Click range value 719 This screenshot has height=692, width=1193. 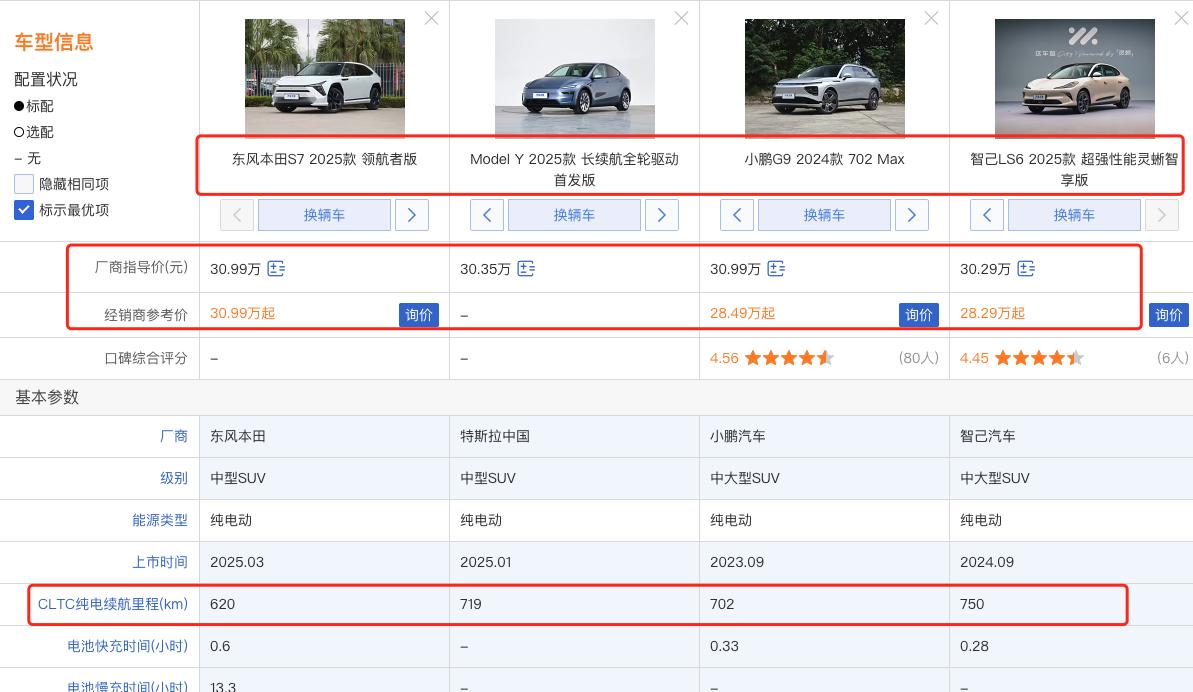(471, 604)
